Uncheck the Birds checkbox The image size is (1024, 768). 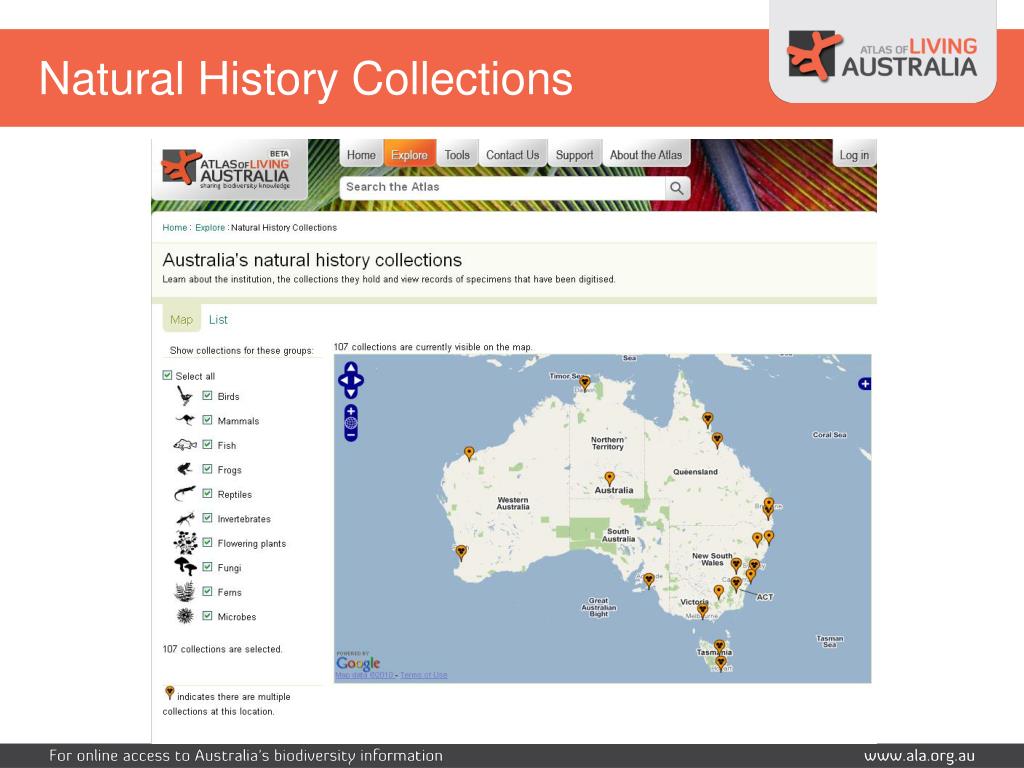pyautogui.click(x=207, y=396)
